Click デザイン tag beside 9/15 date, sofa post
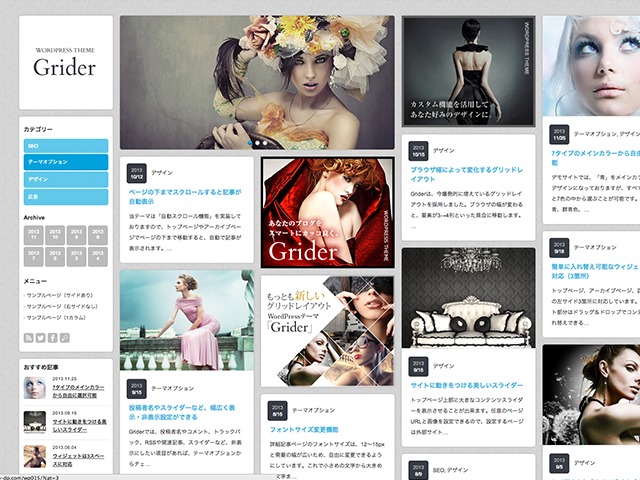Image resolution: width=640 pixels, height=480 pixels. click(444, 366)
